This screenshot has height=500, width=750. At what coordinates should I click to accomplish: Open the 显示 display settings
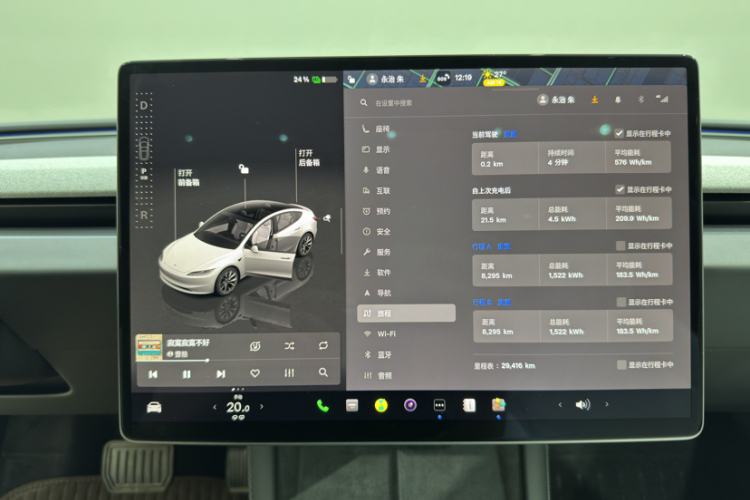point(375,149)
